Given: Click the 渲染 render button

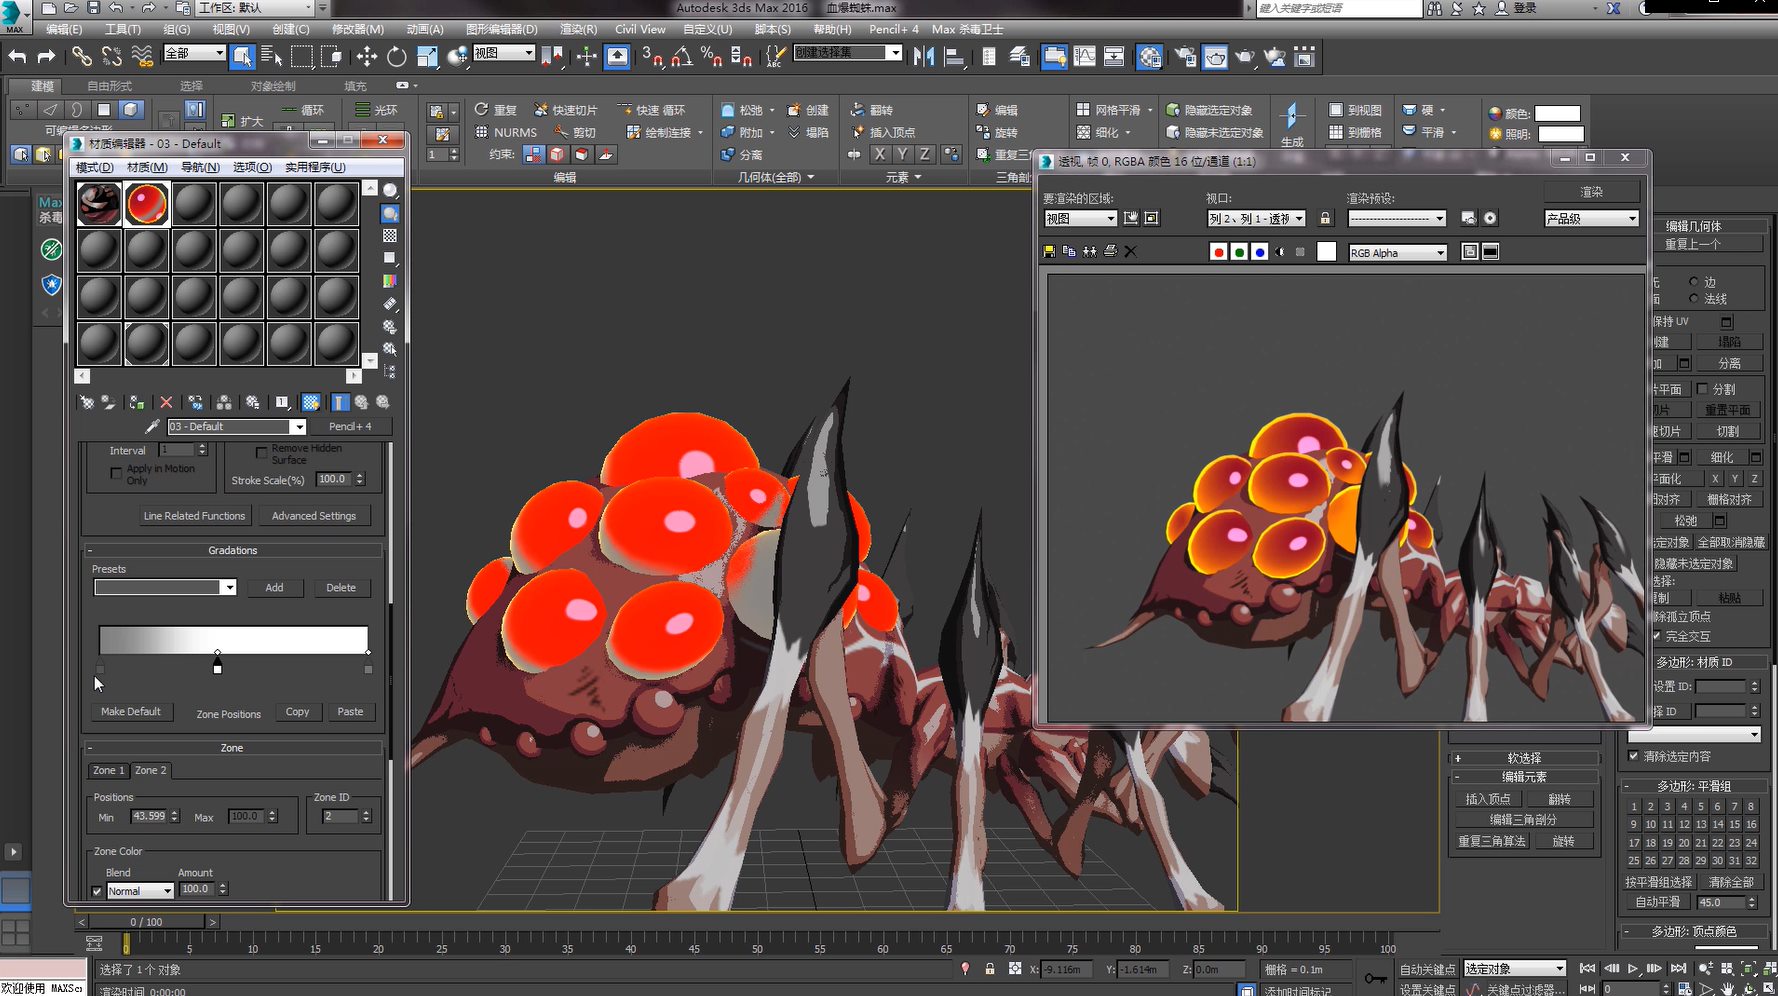Looking at the screenshot, I should pos(1591,191).
